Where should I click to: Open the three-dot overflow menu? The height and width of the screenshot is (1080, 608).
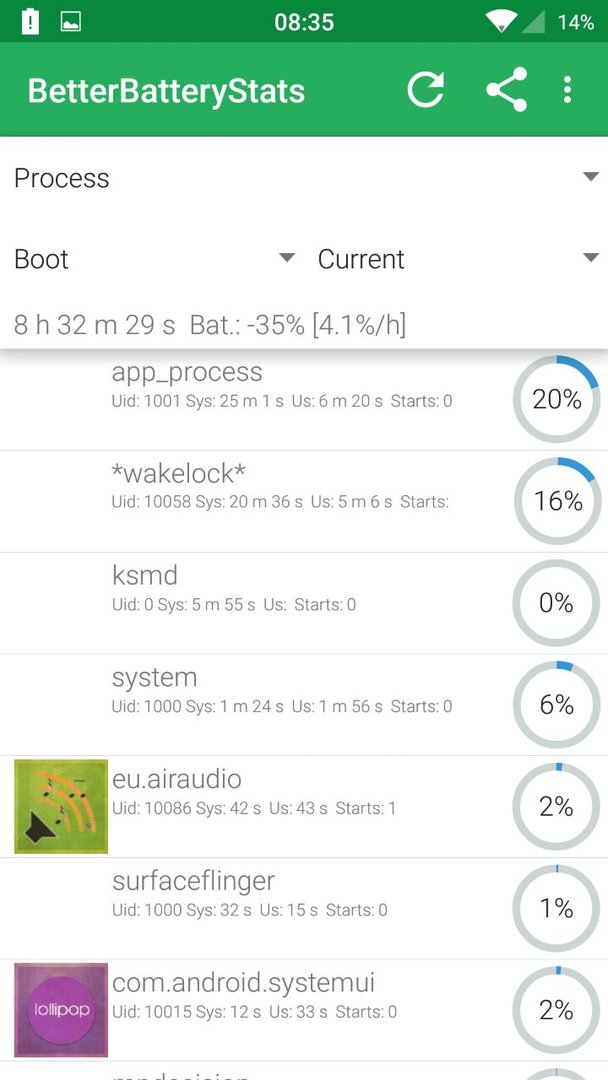pos(567,90)
